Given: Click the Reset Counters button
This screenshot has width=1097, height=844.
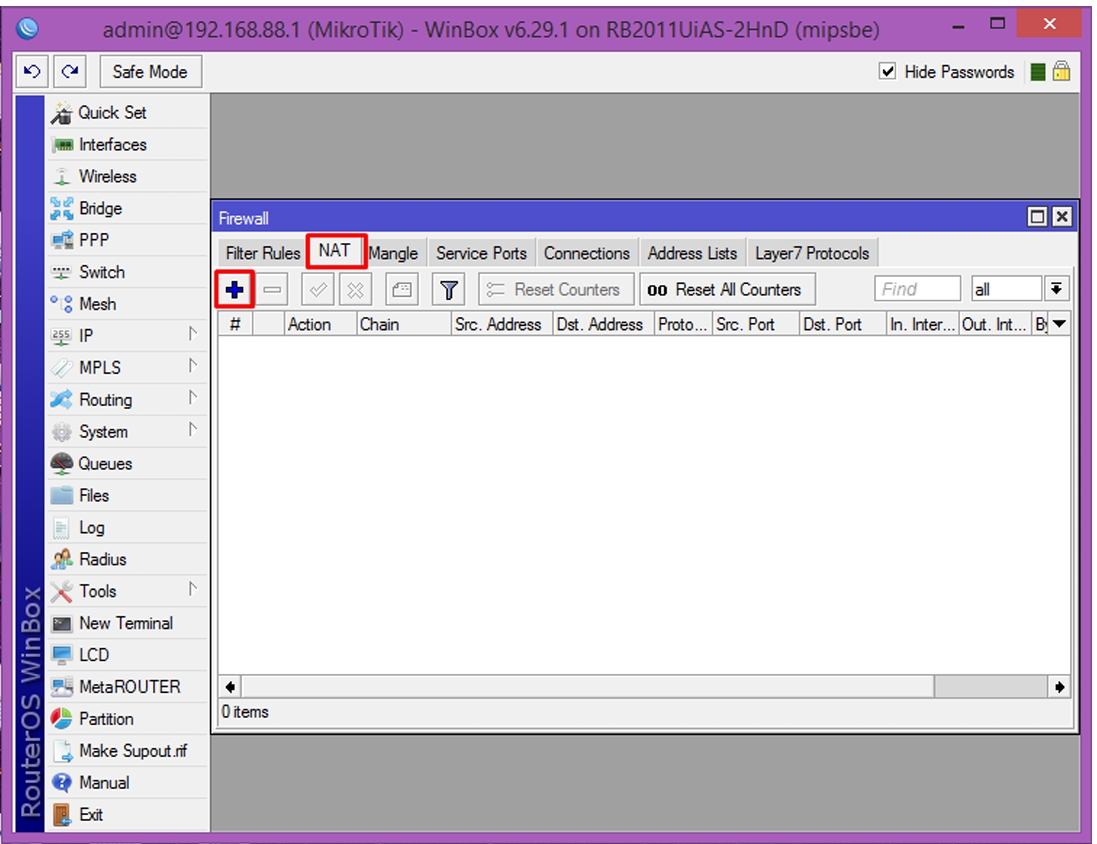Looking at the screenshot, I should click(x=556, y=289).
